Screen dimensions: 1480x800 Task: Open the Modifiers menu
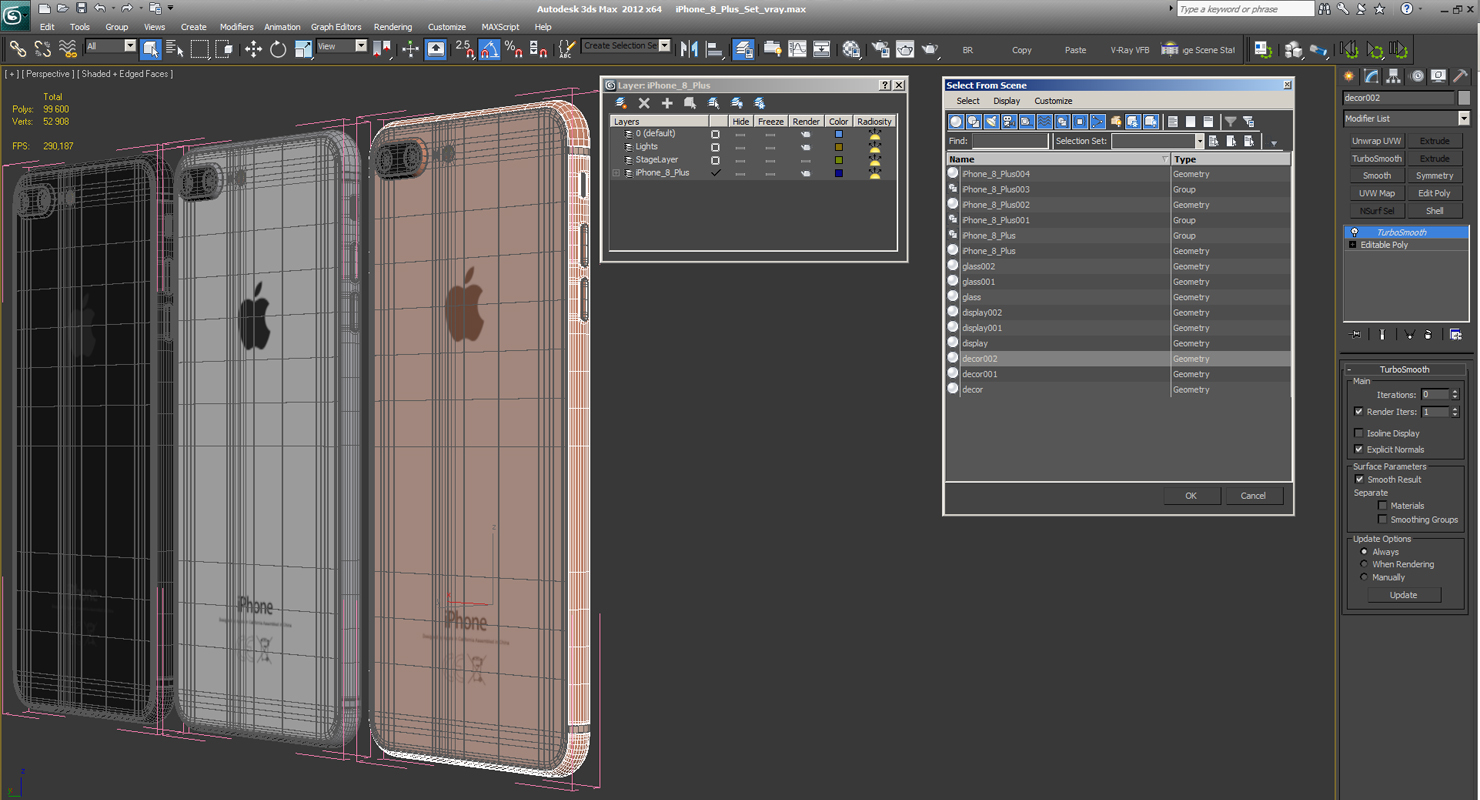[x=236, y=27]
